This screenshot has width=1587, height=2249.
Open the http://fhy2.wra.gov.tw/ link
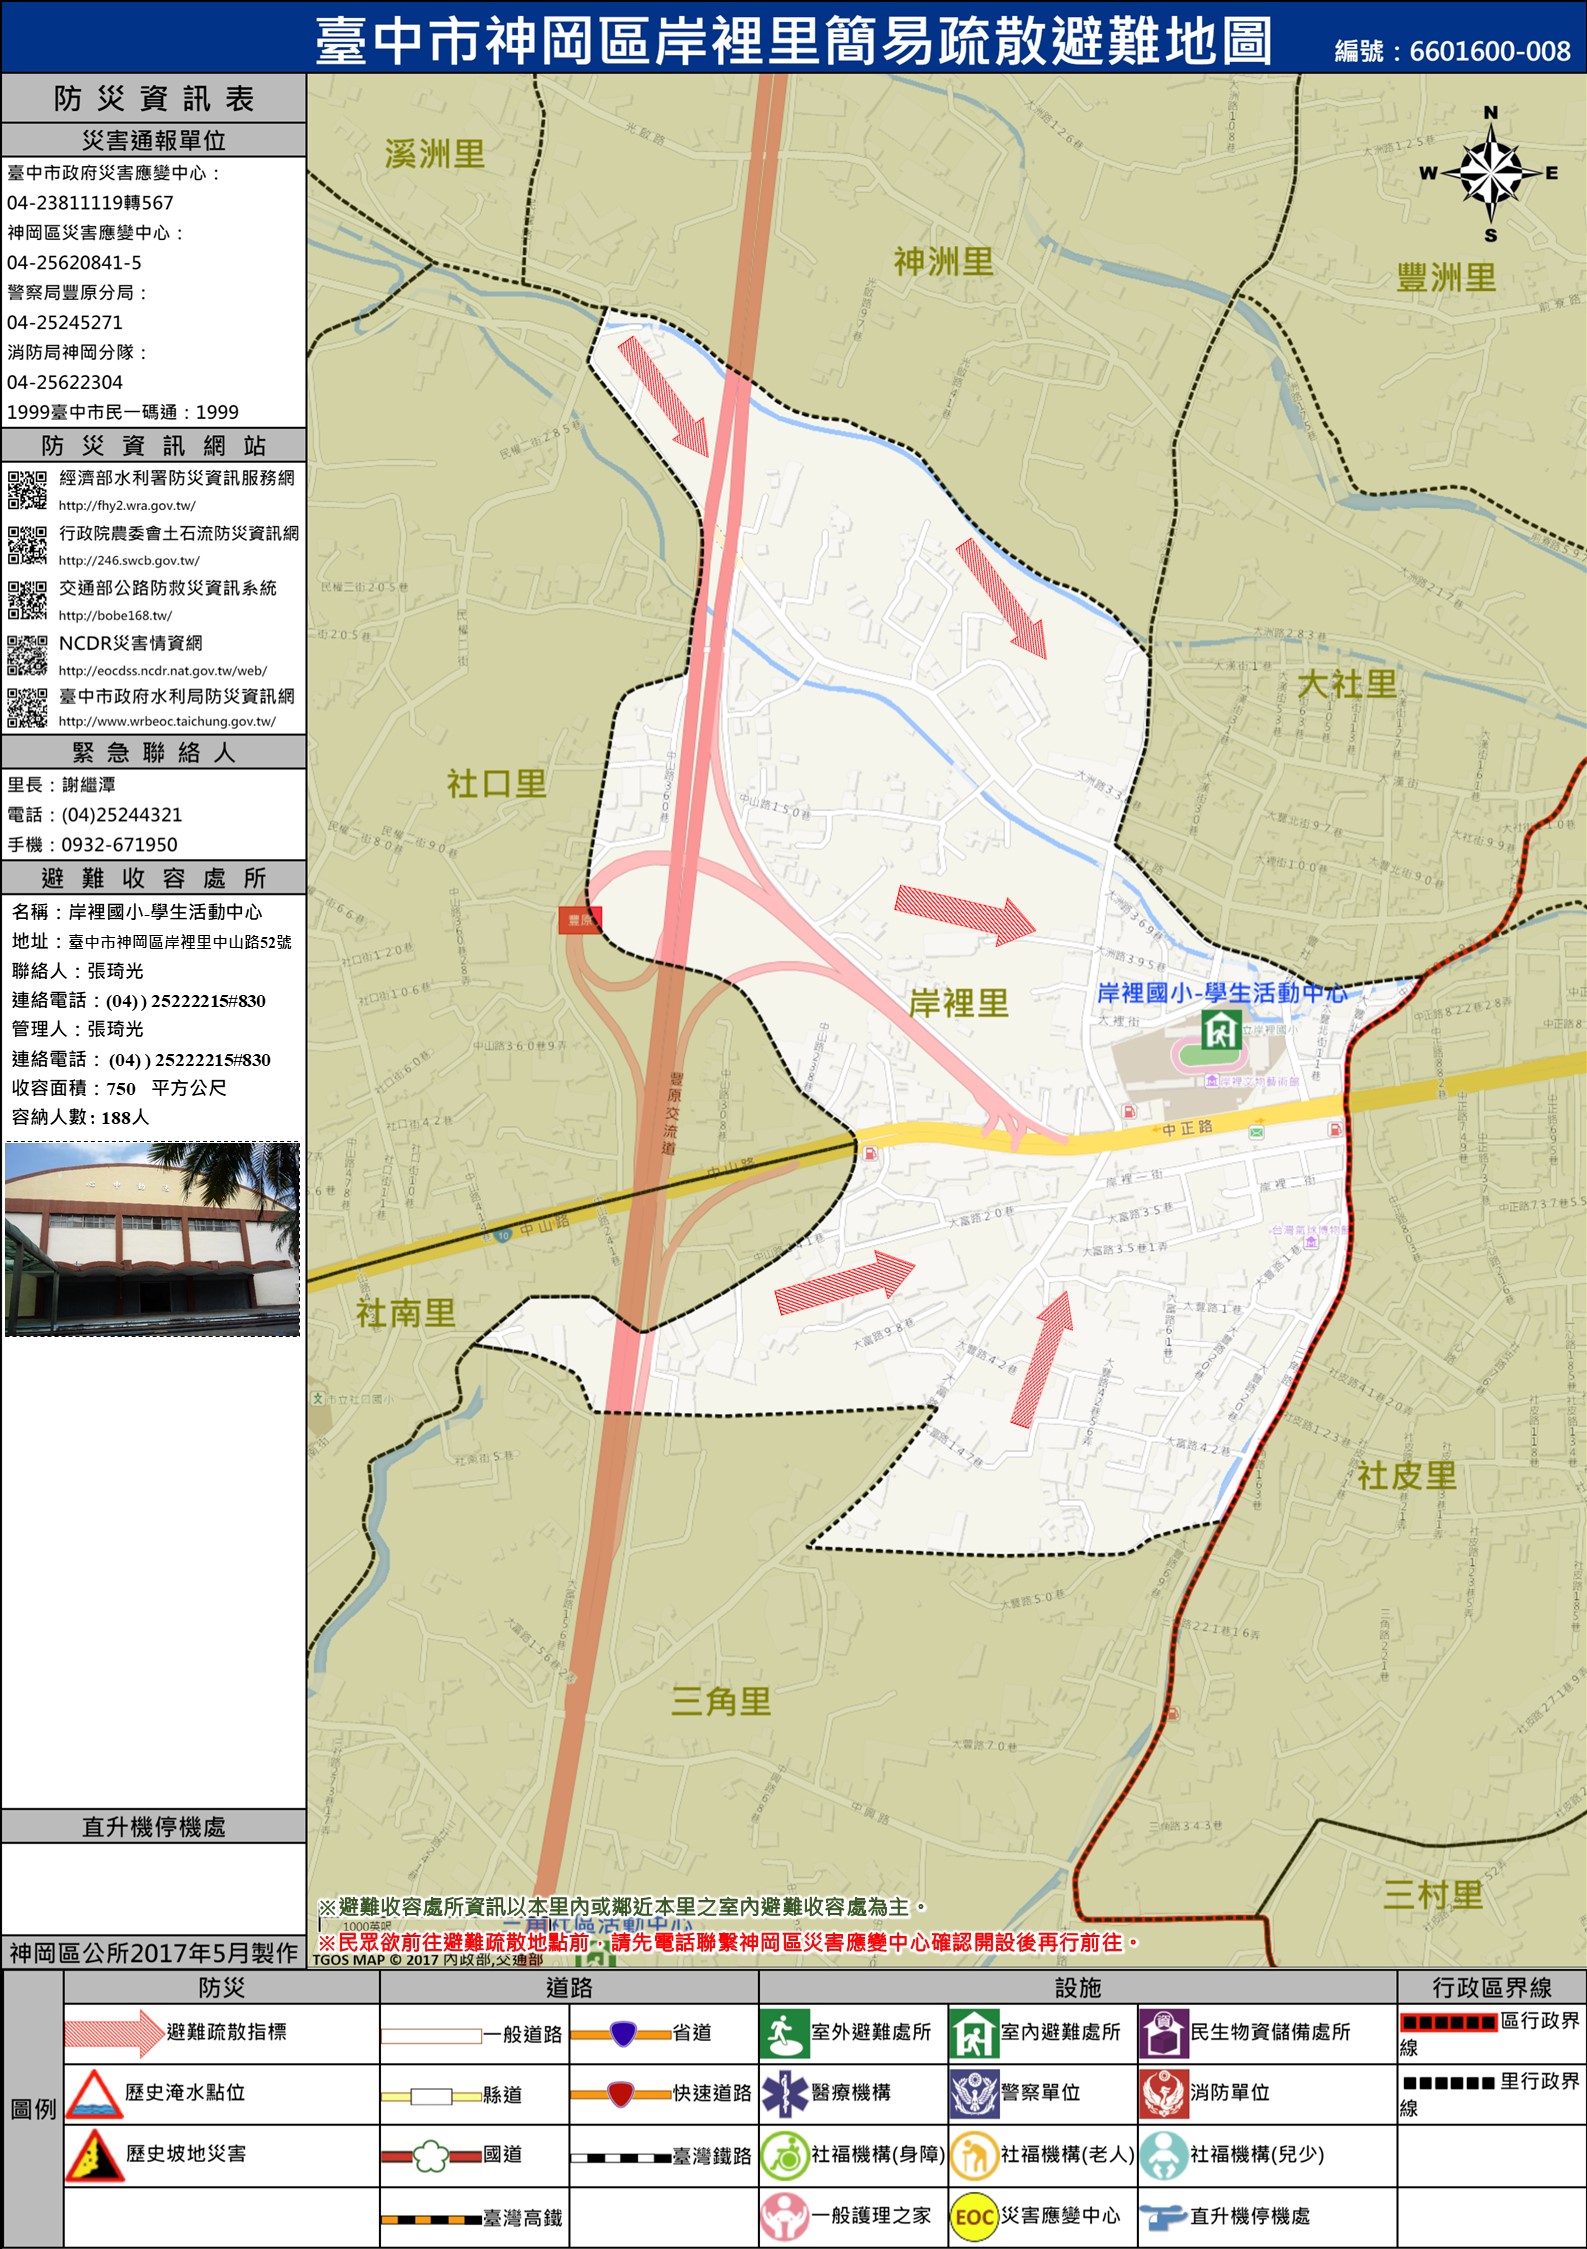(127, 506)
